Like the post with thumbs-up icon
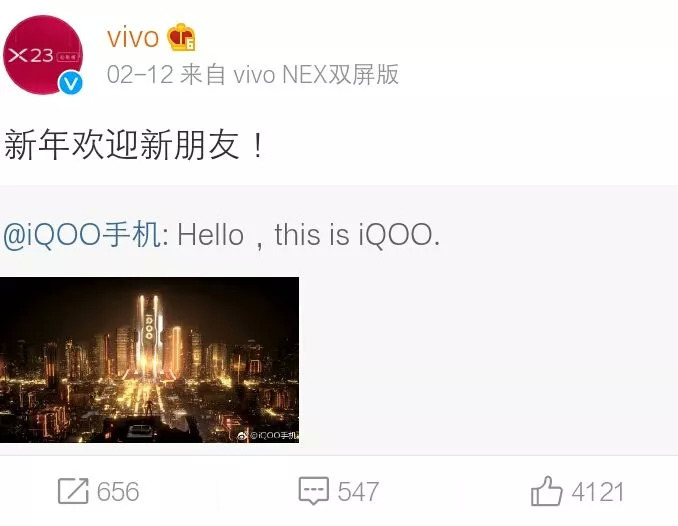 [x=547, y=491]
